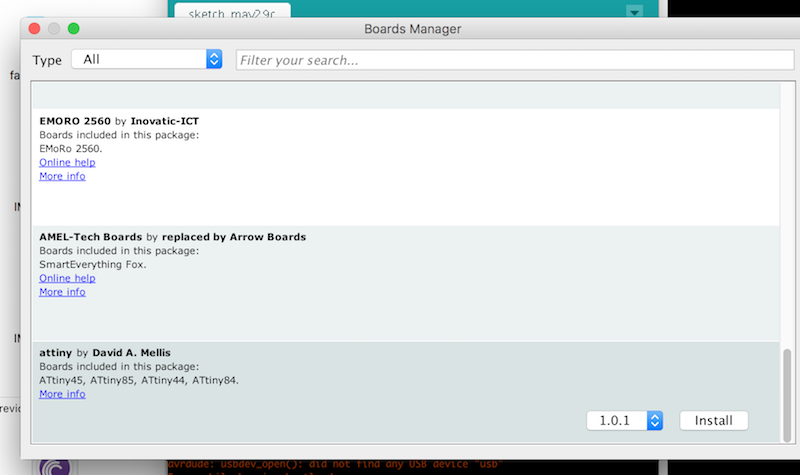The image size is (800, 475).
Task: Open the 1.0.1 version dropdown for attiny
Action: (624, 420)
